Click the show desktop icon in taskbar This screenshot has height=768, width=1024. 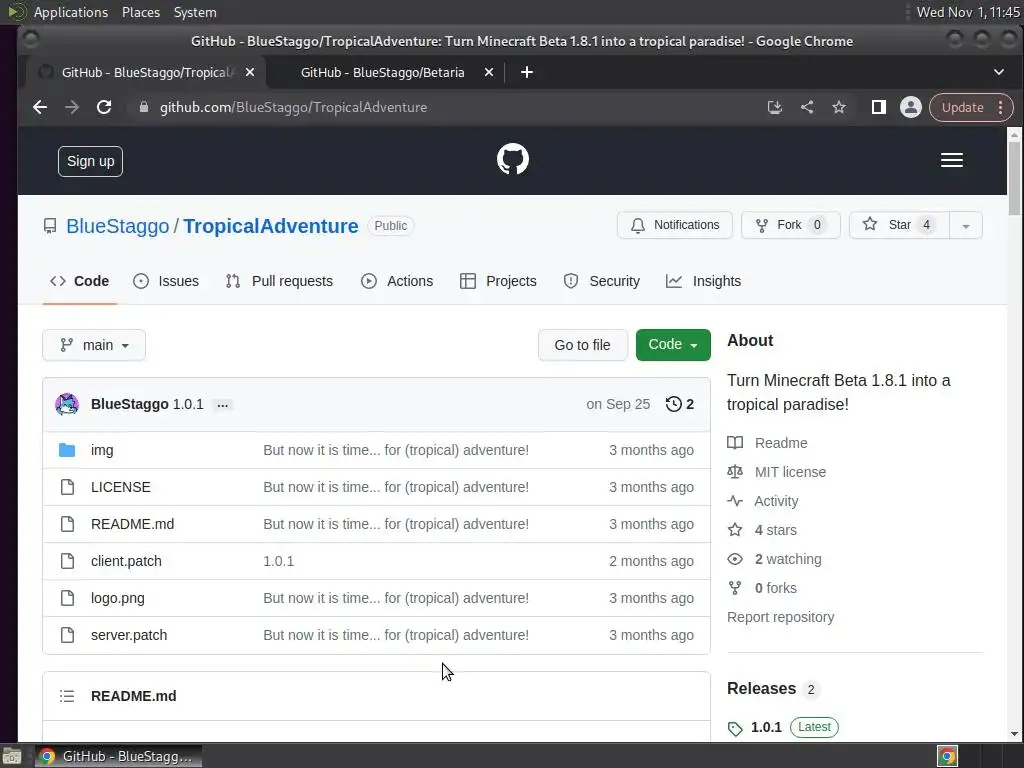(12, 756)
